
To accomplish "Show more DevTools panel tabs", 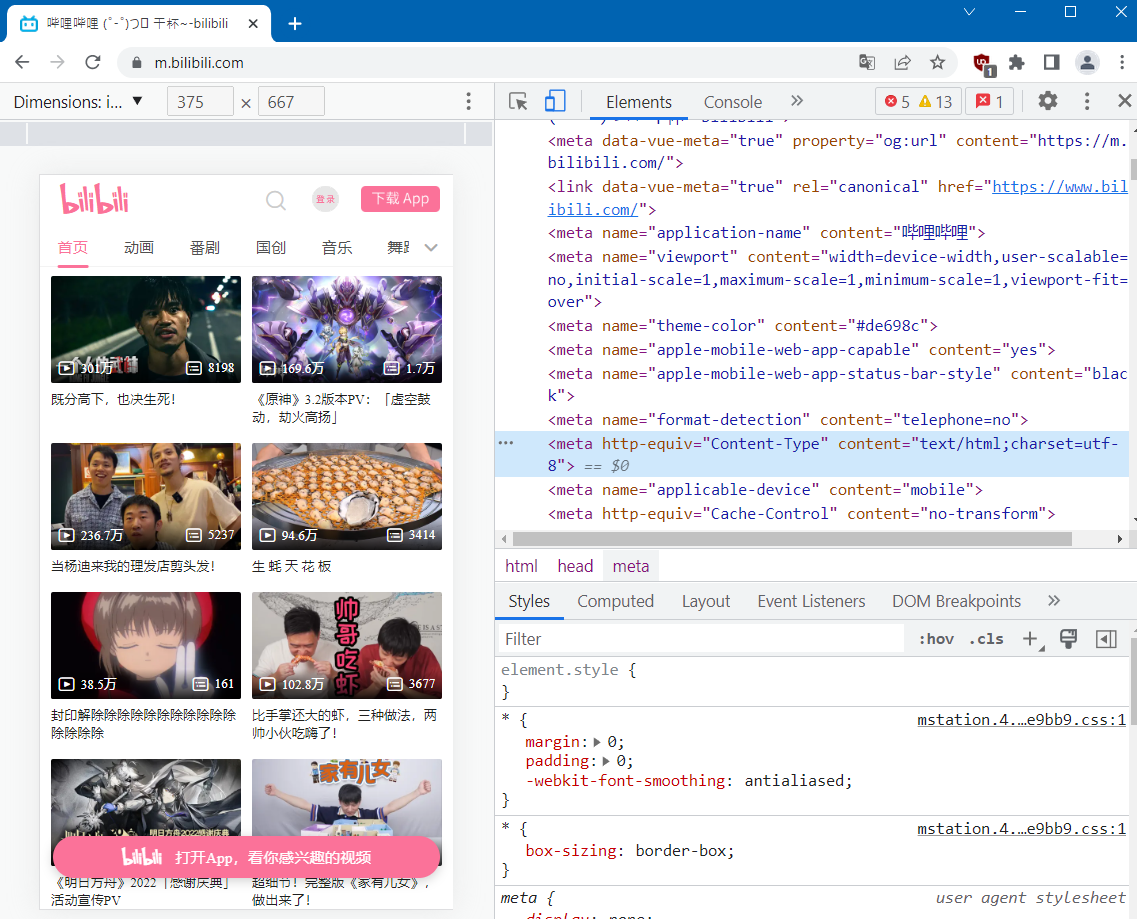I will tap(797, 101).
